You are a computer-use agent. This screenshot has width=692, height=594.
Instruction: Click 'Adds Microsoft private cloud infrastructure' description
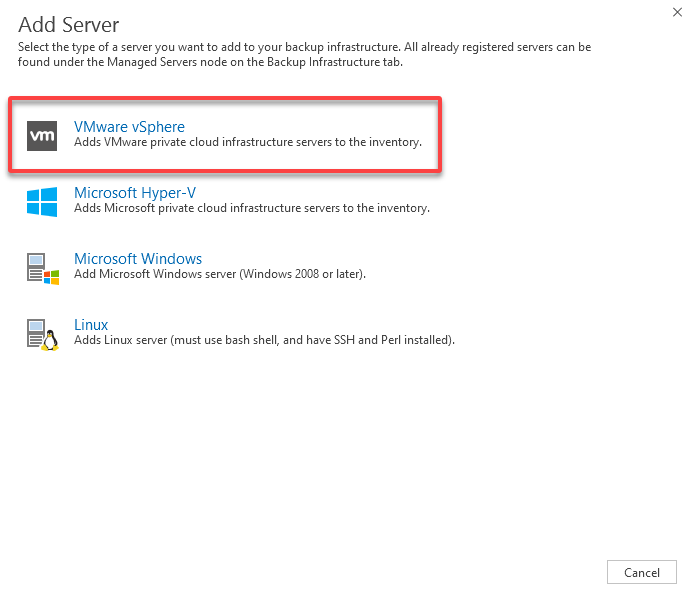pos(252,208)
